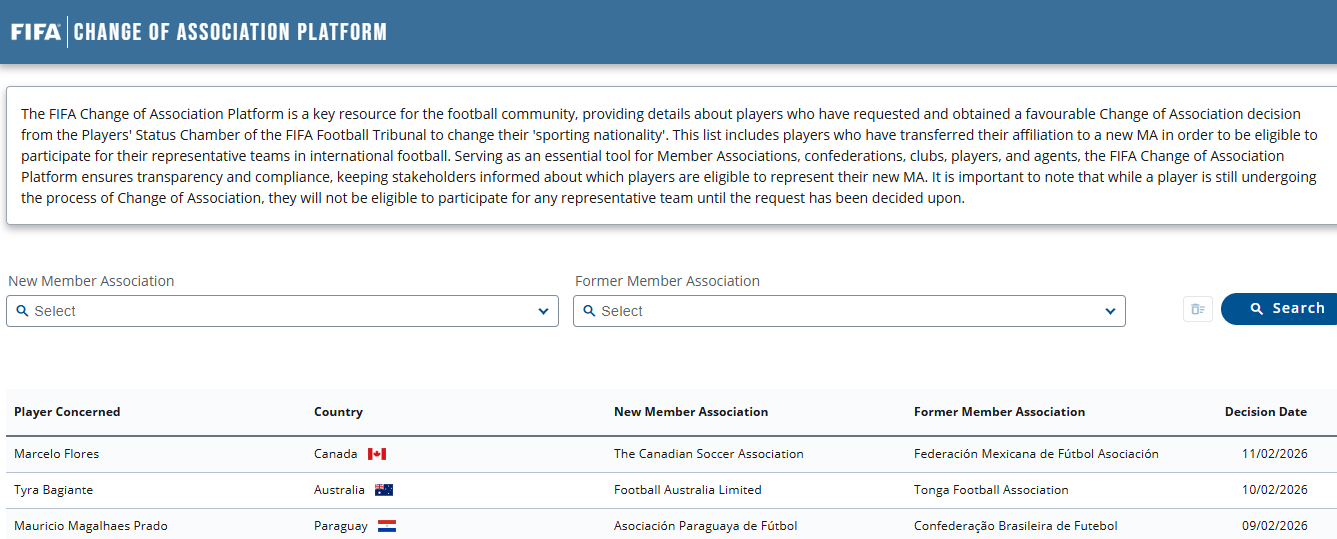Viewport: 1337px width, 539px height.
Task: Sort by the Player Concerned column header
Action: pos(67,412)
